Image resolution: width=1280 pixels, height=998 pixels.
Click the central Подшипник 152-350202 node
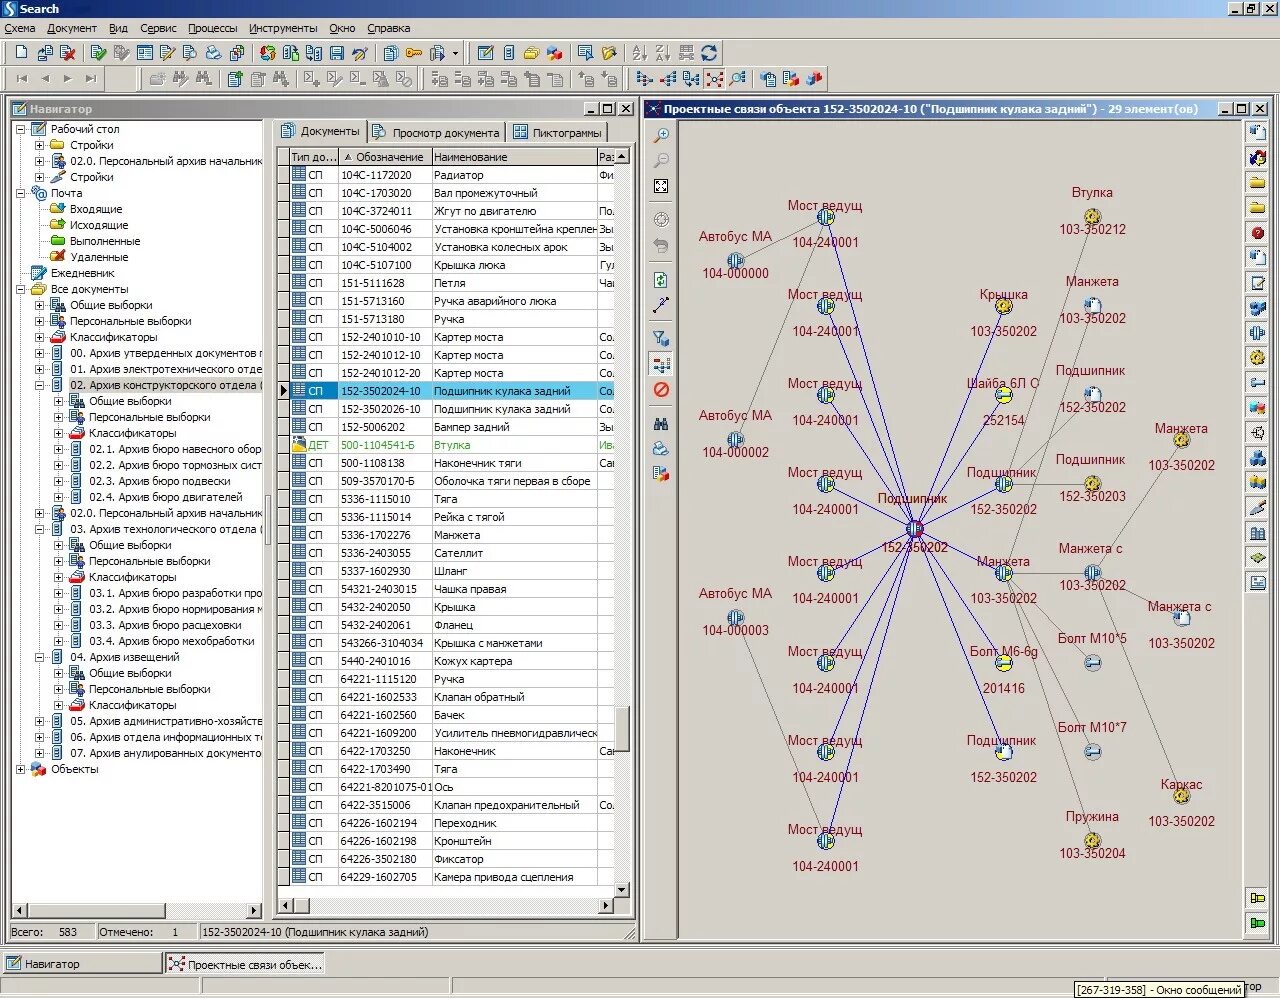(x=914, y=529)
